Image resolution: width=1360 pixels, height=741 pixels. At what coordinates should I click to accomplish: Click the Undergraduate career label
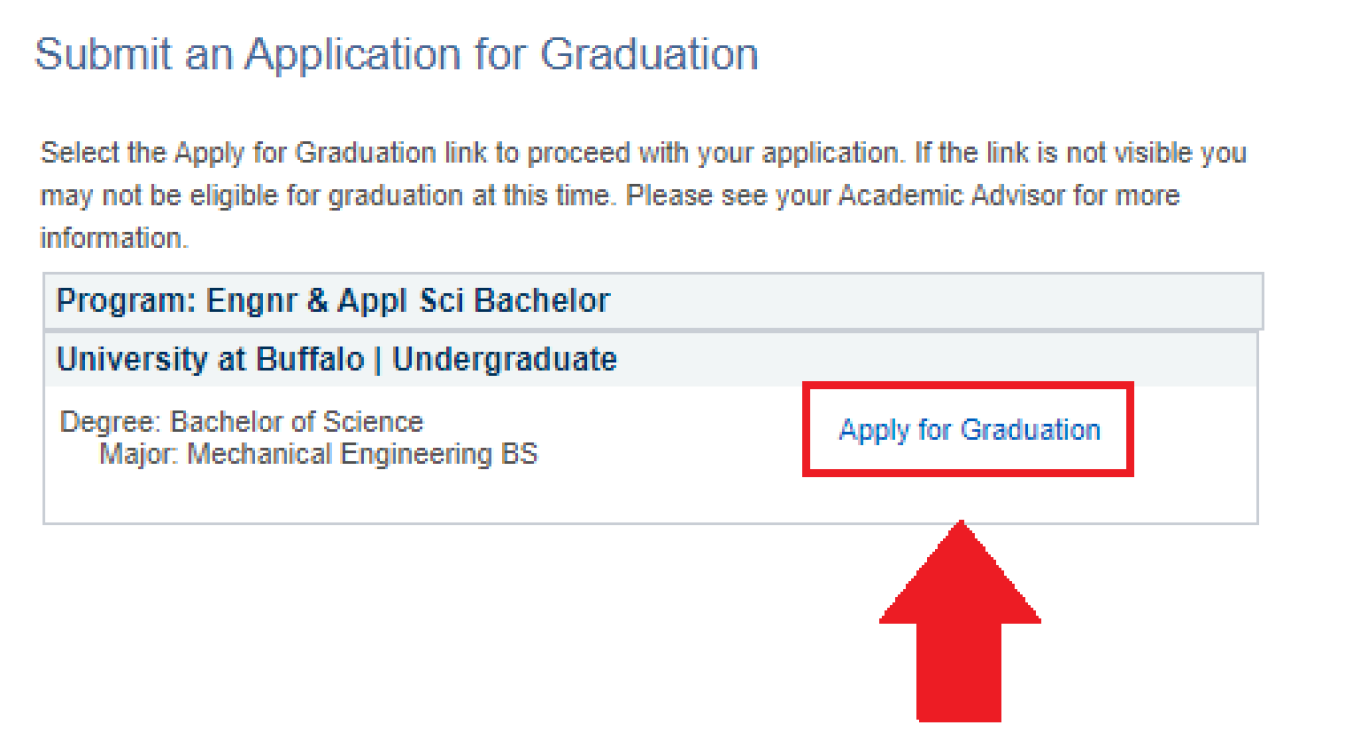[504, 359]
